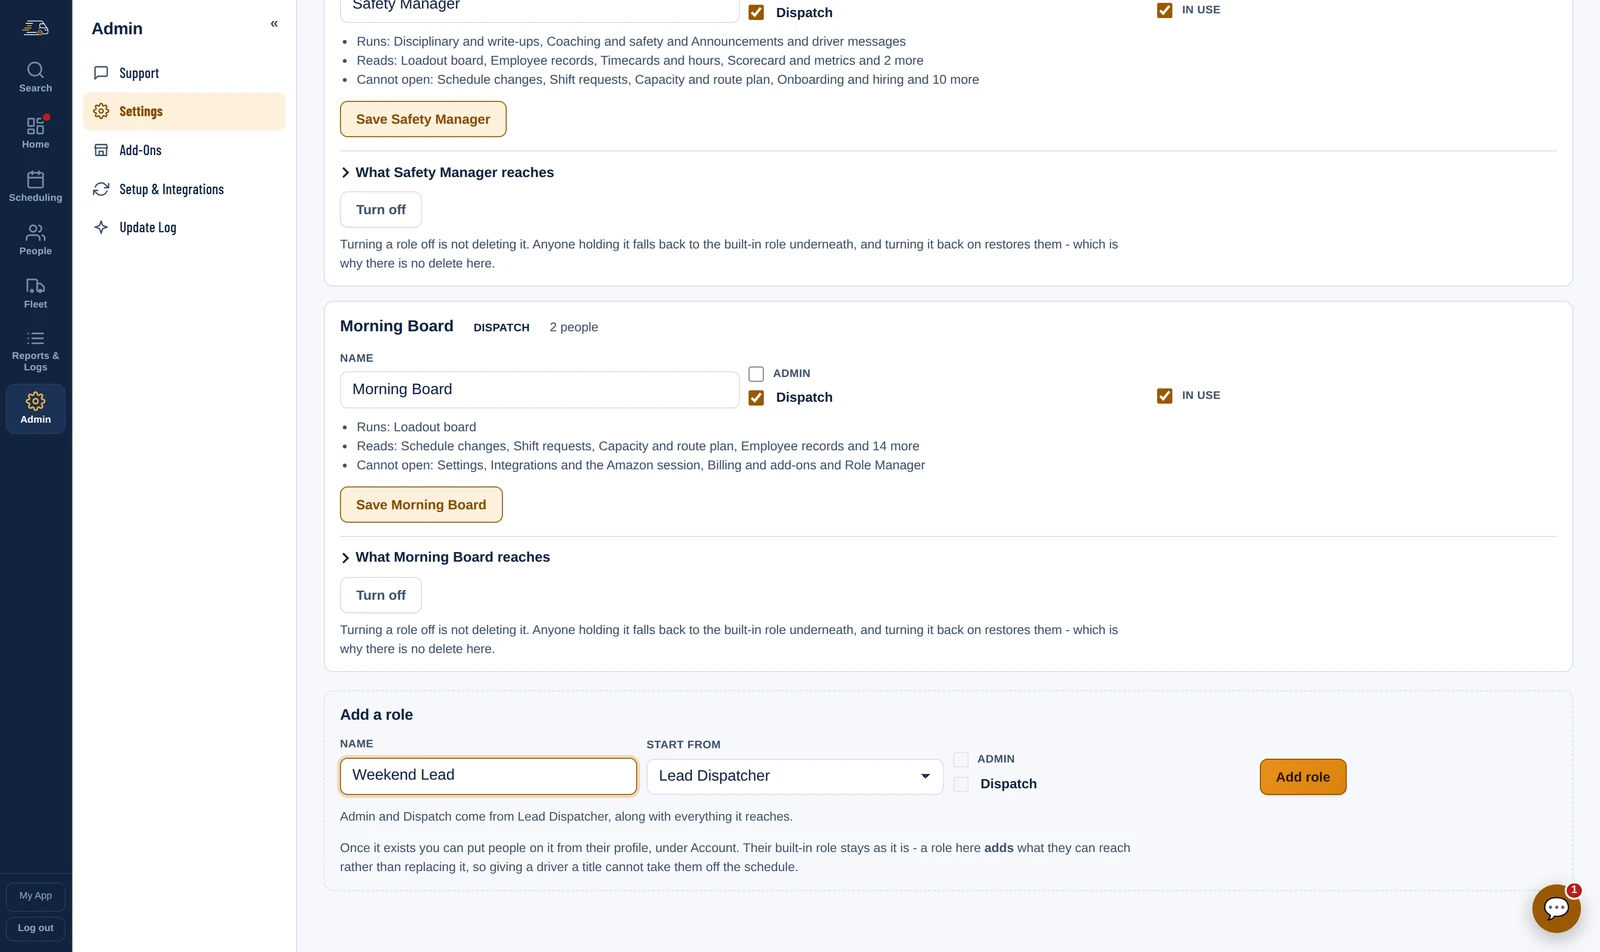Screen dimensions: 1600x952
Task: Uncheck Dispatch for Morning Board role
Action: tap(756, 398)
